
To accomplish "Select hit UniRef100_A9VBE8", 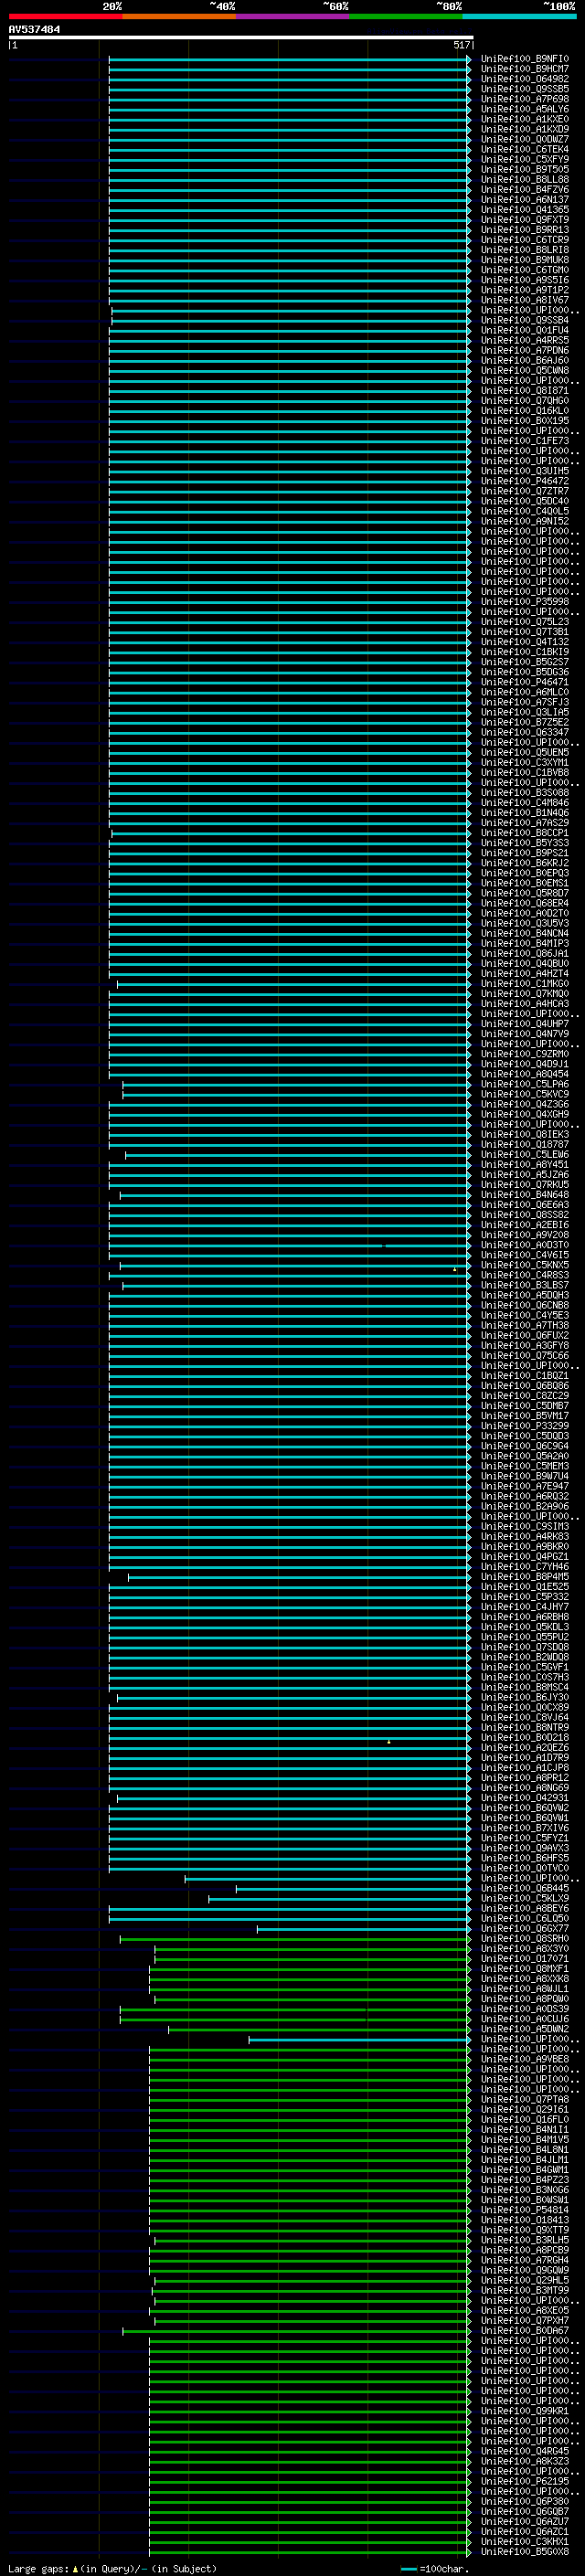I will pos(524,2059).
